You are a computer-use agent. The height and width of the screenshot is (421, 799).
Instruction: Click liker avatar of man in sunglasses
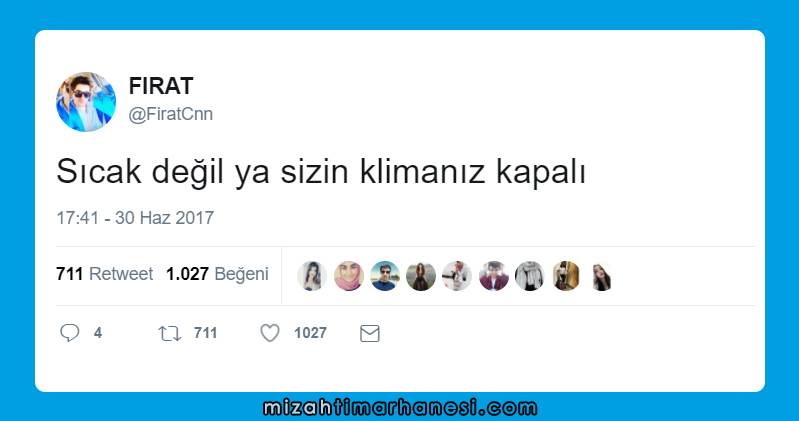tap(385, 276)
